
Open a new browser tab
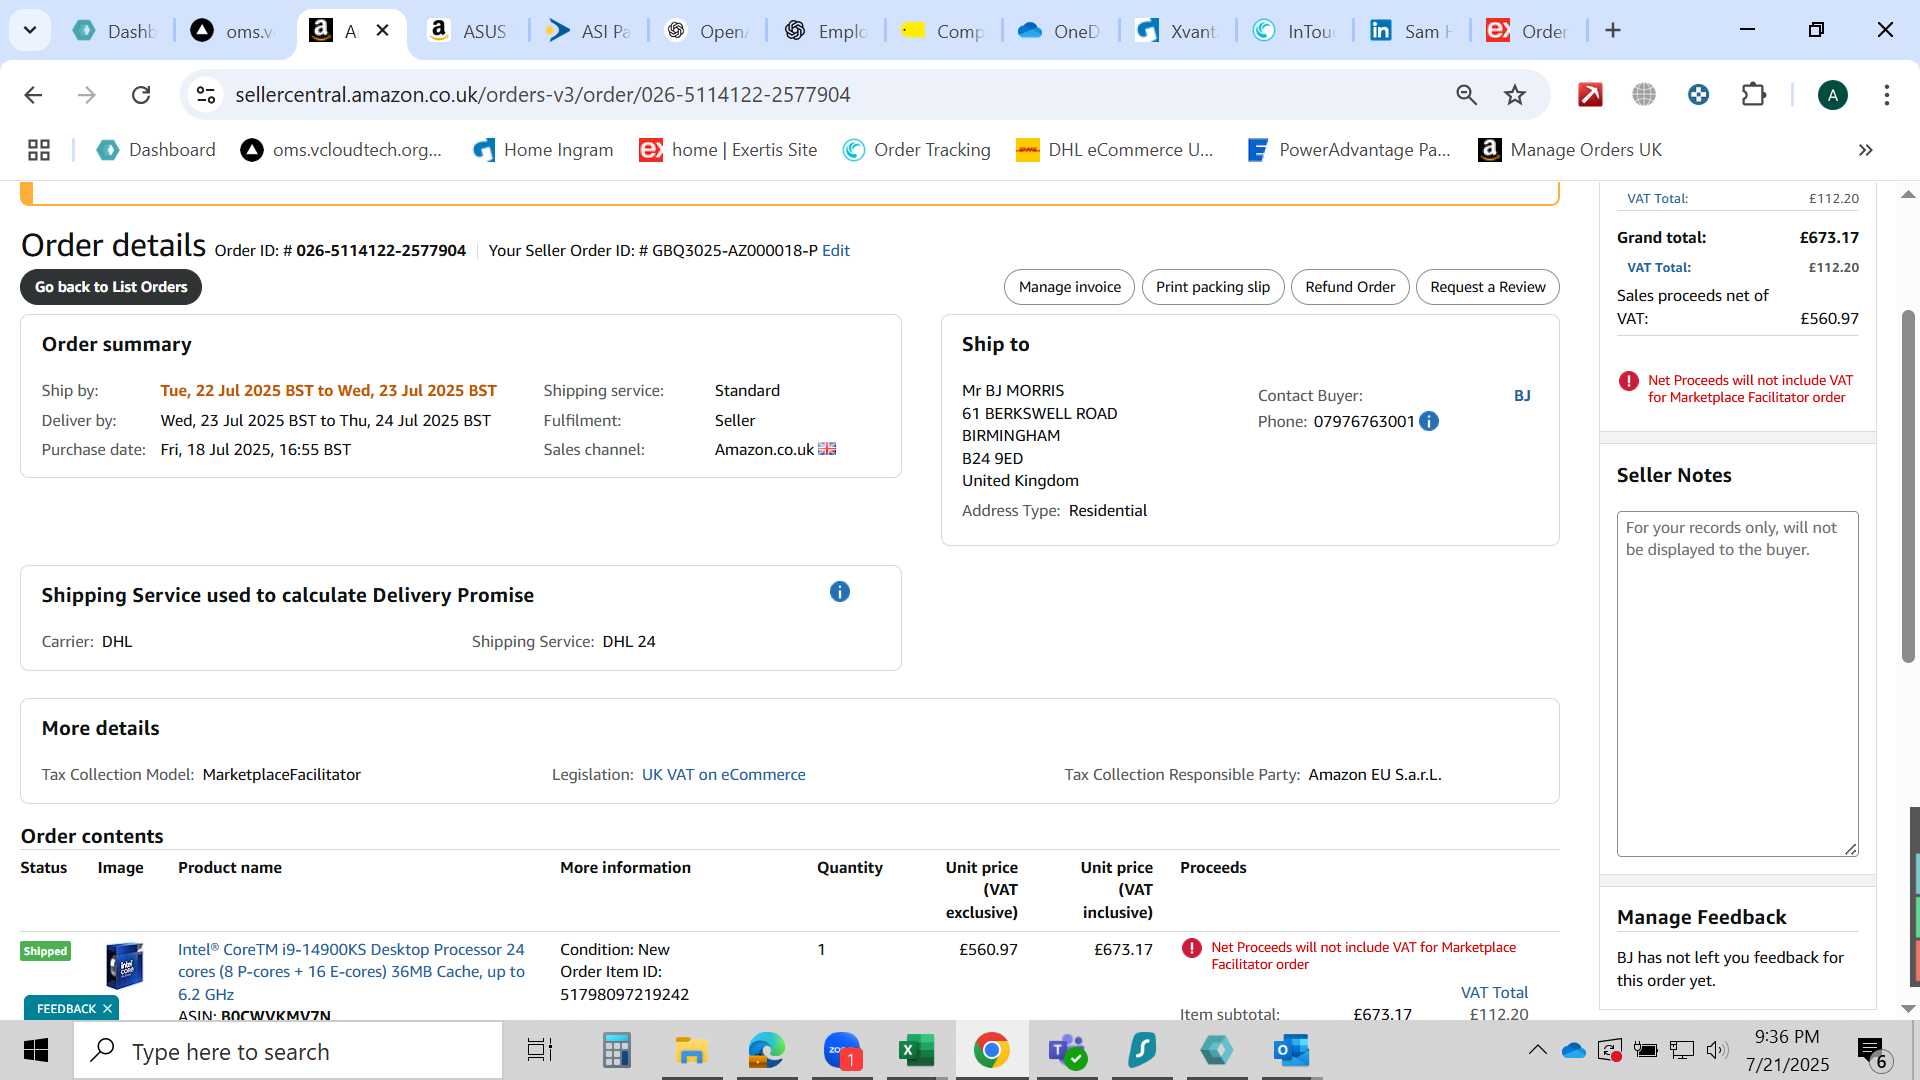pos(1612,31)
